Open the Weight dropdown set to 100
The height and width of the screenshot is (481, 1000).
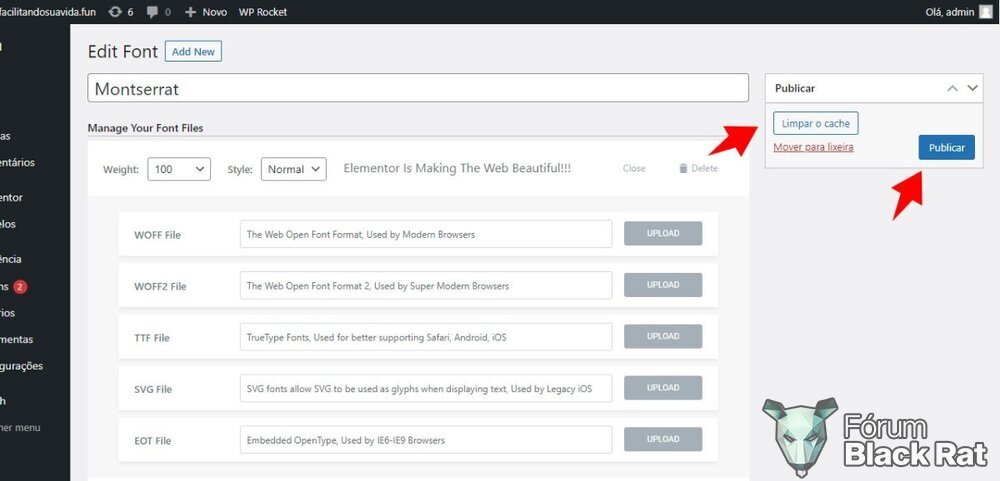pos(179,169)
